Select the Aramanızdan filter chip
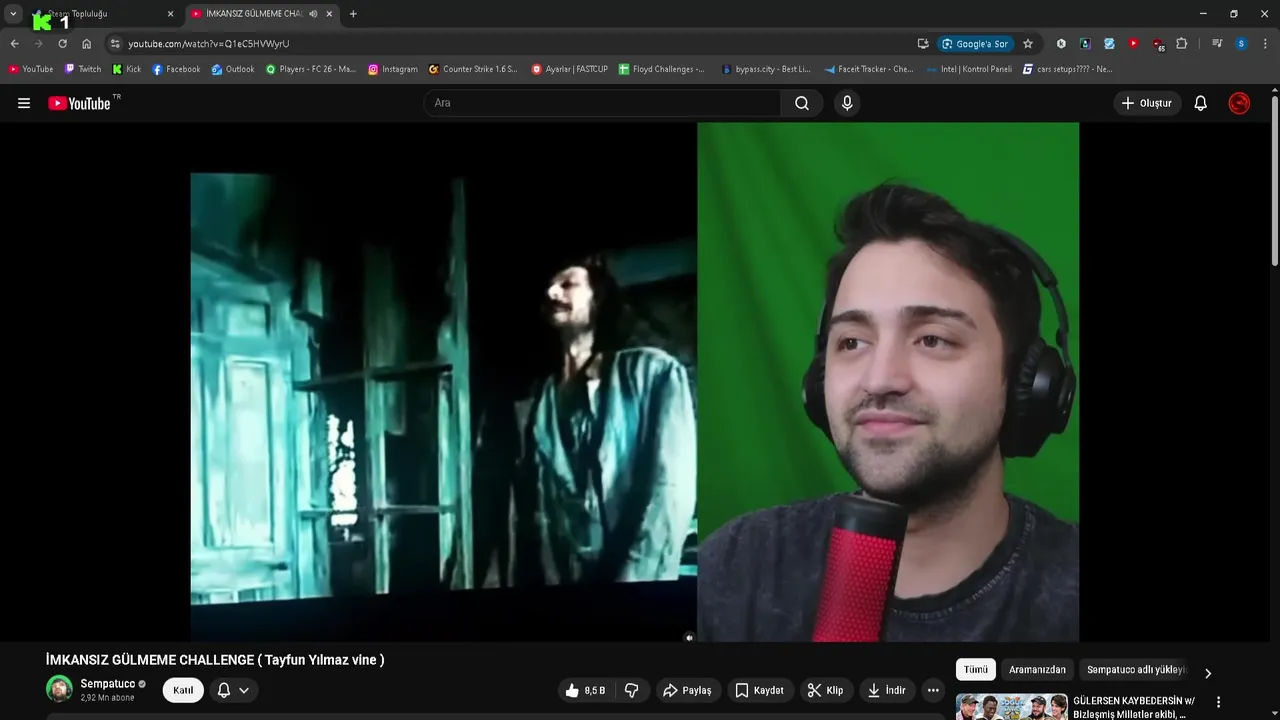 click(x=1037, y=670)
